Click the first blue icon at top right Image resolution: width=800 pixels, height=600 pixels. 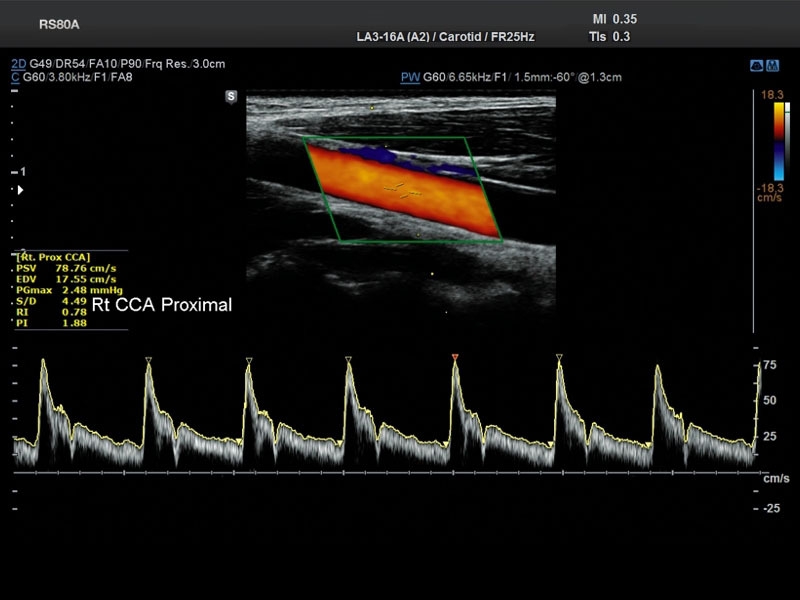coord(756,65)
